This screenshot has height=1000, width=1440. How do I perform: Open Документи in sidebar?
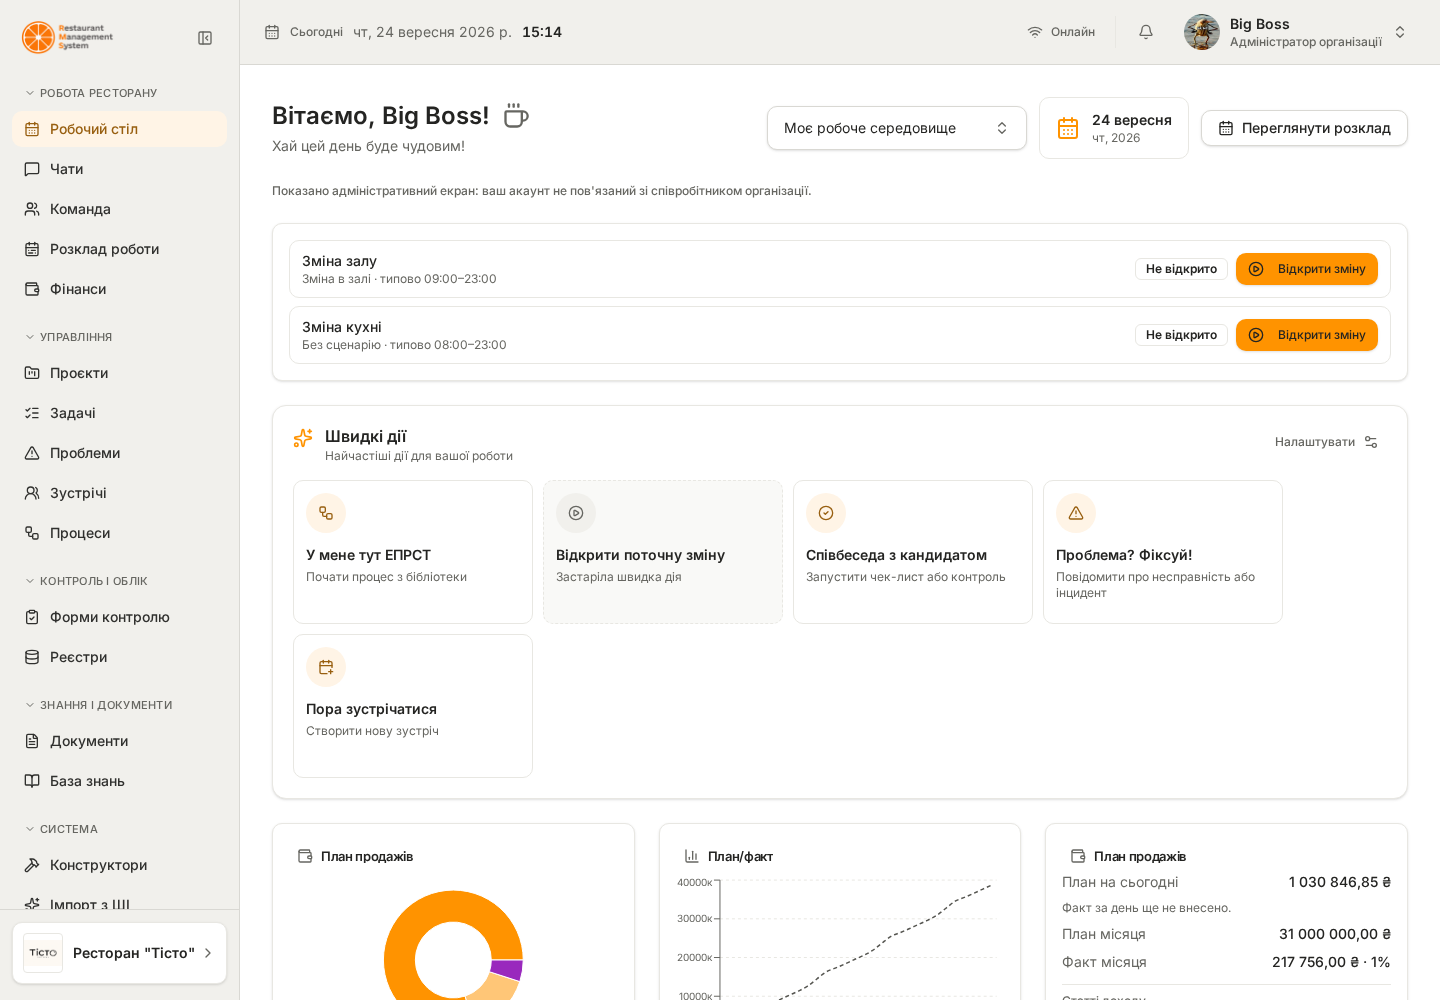(x=120, y=741)
